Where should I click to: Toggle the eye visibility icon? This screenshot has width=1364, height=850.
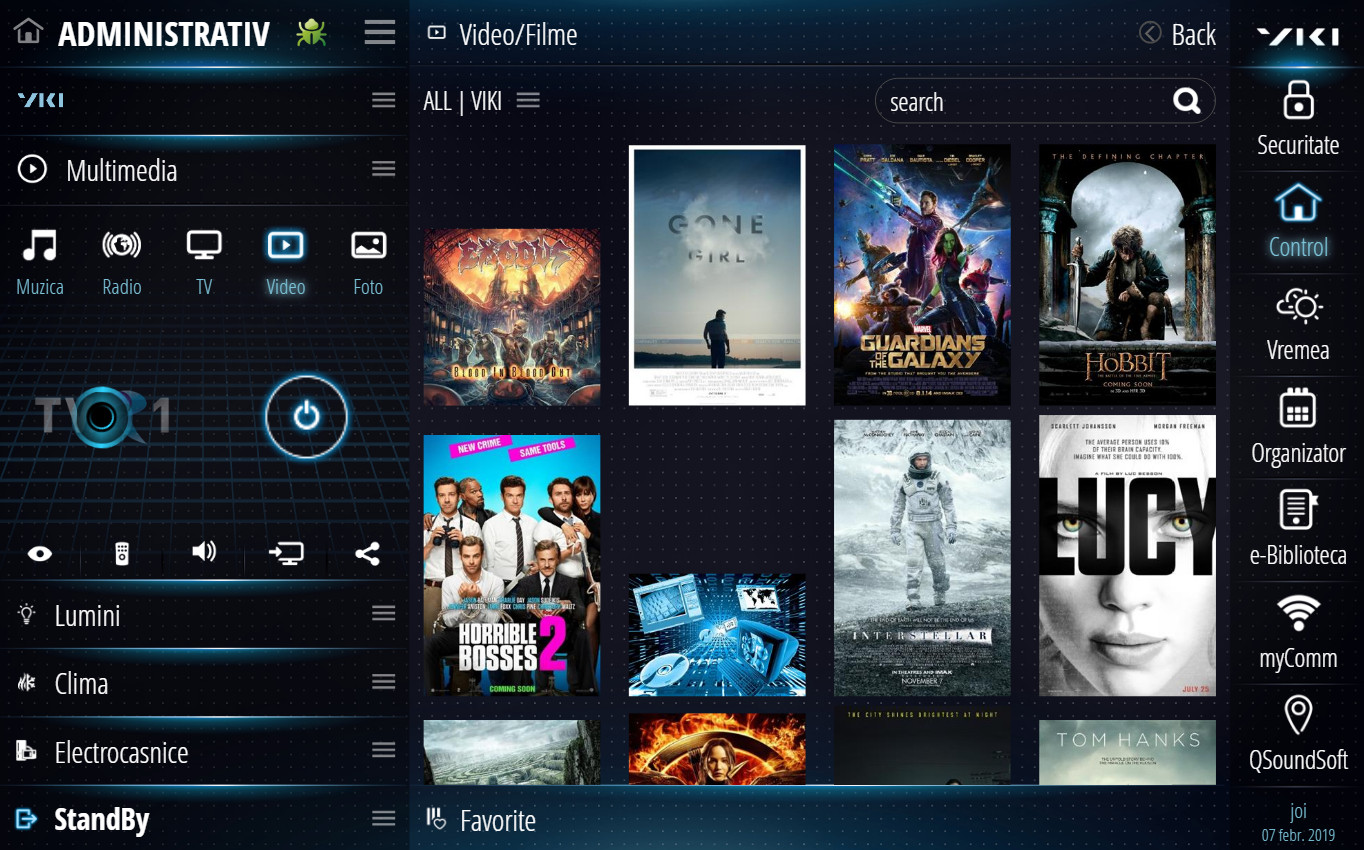[x=40, y=553]
